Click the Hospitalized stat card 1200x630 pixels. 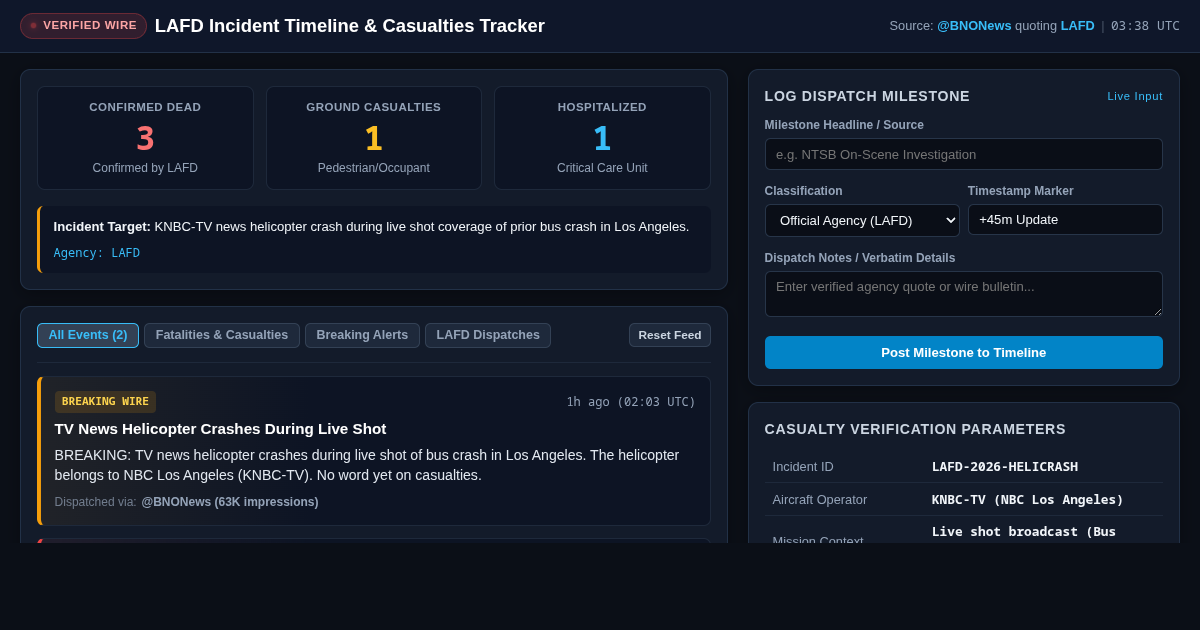point(602,138)
